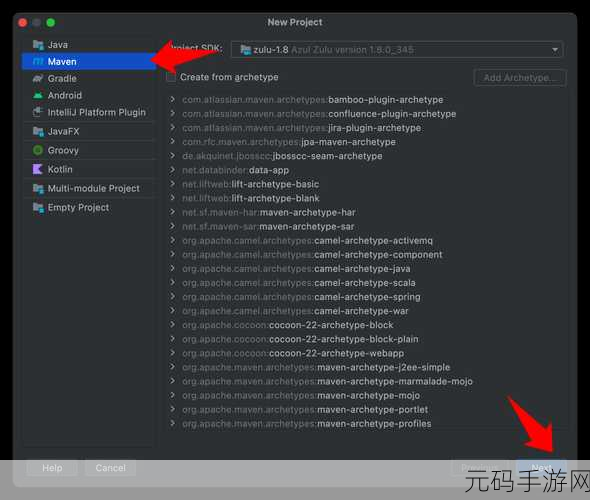Click the zulu-1.8 SDK folder icon
This screenshot has width=590, height=500.
pyautogui.click(x=246, y=50)
